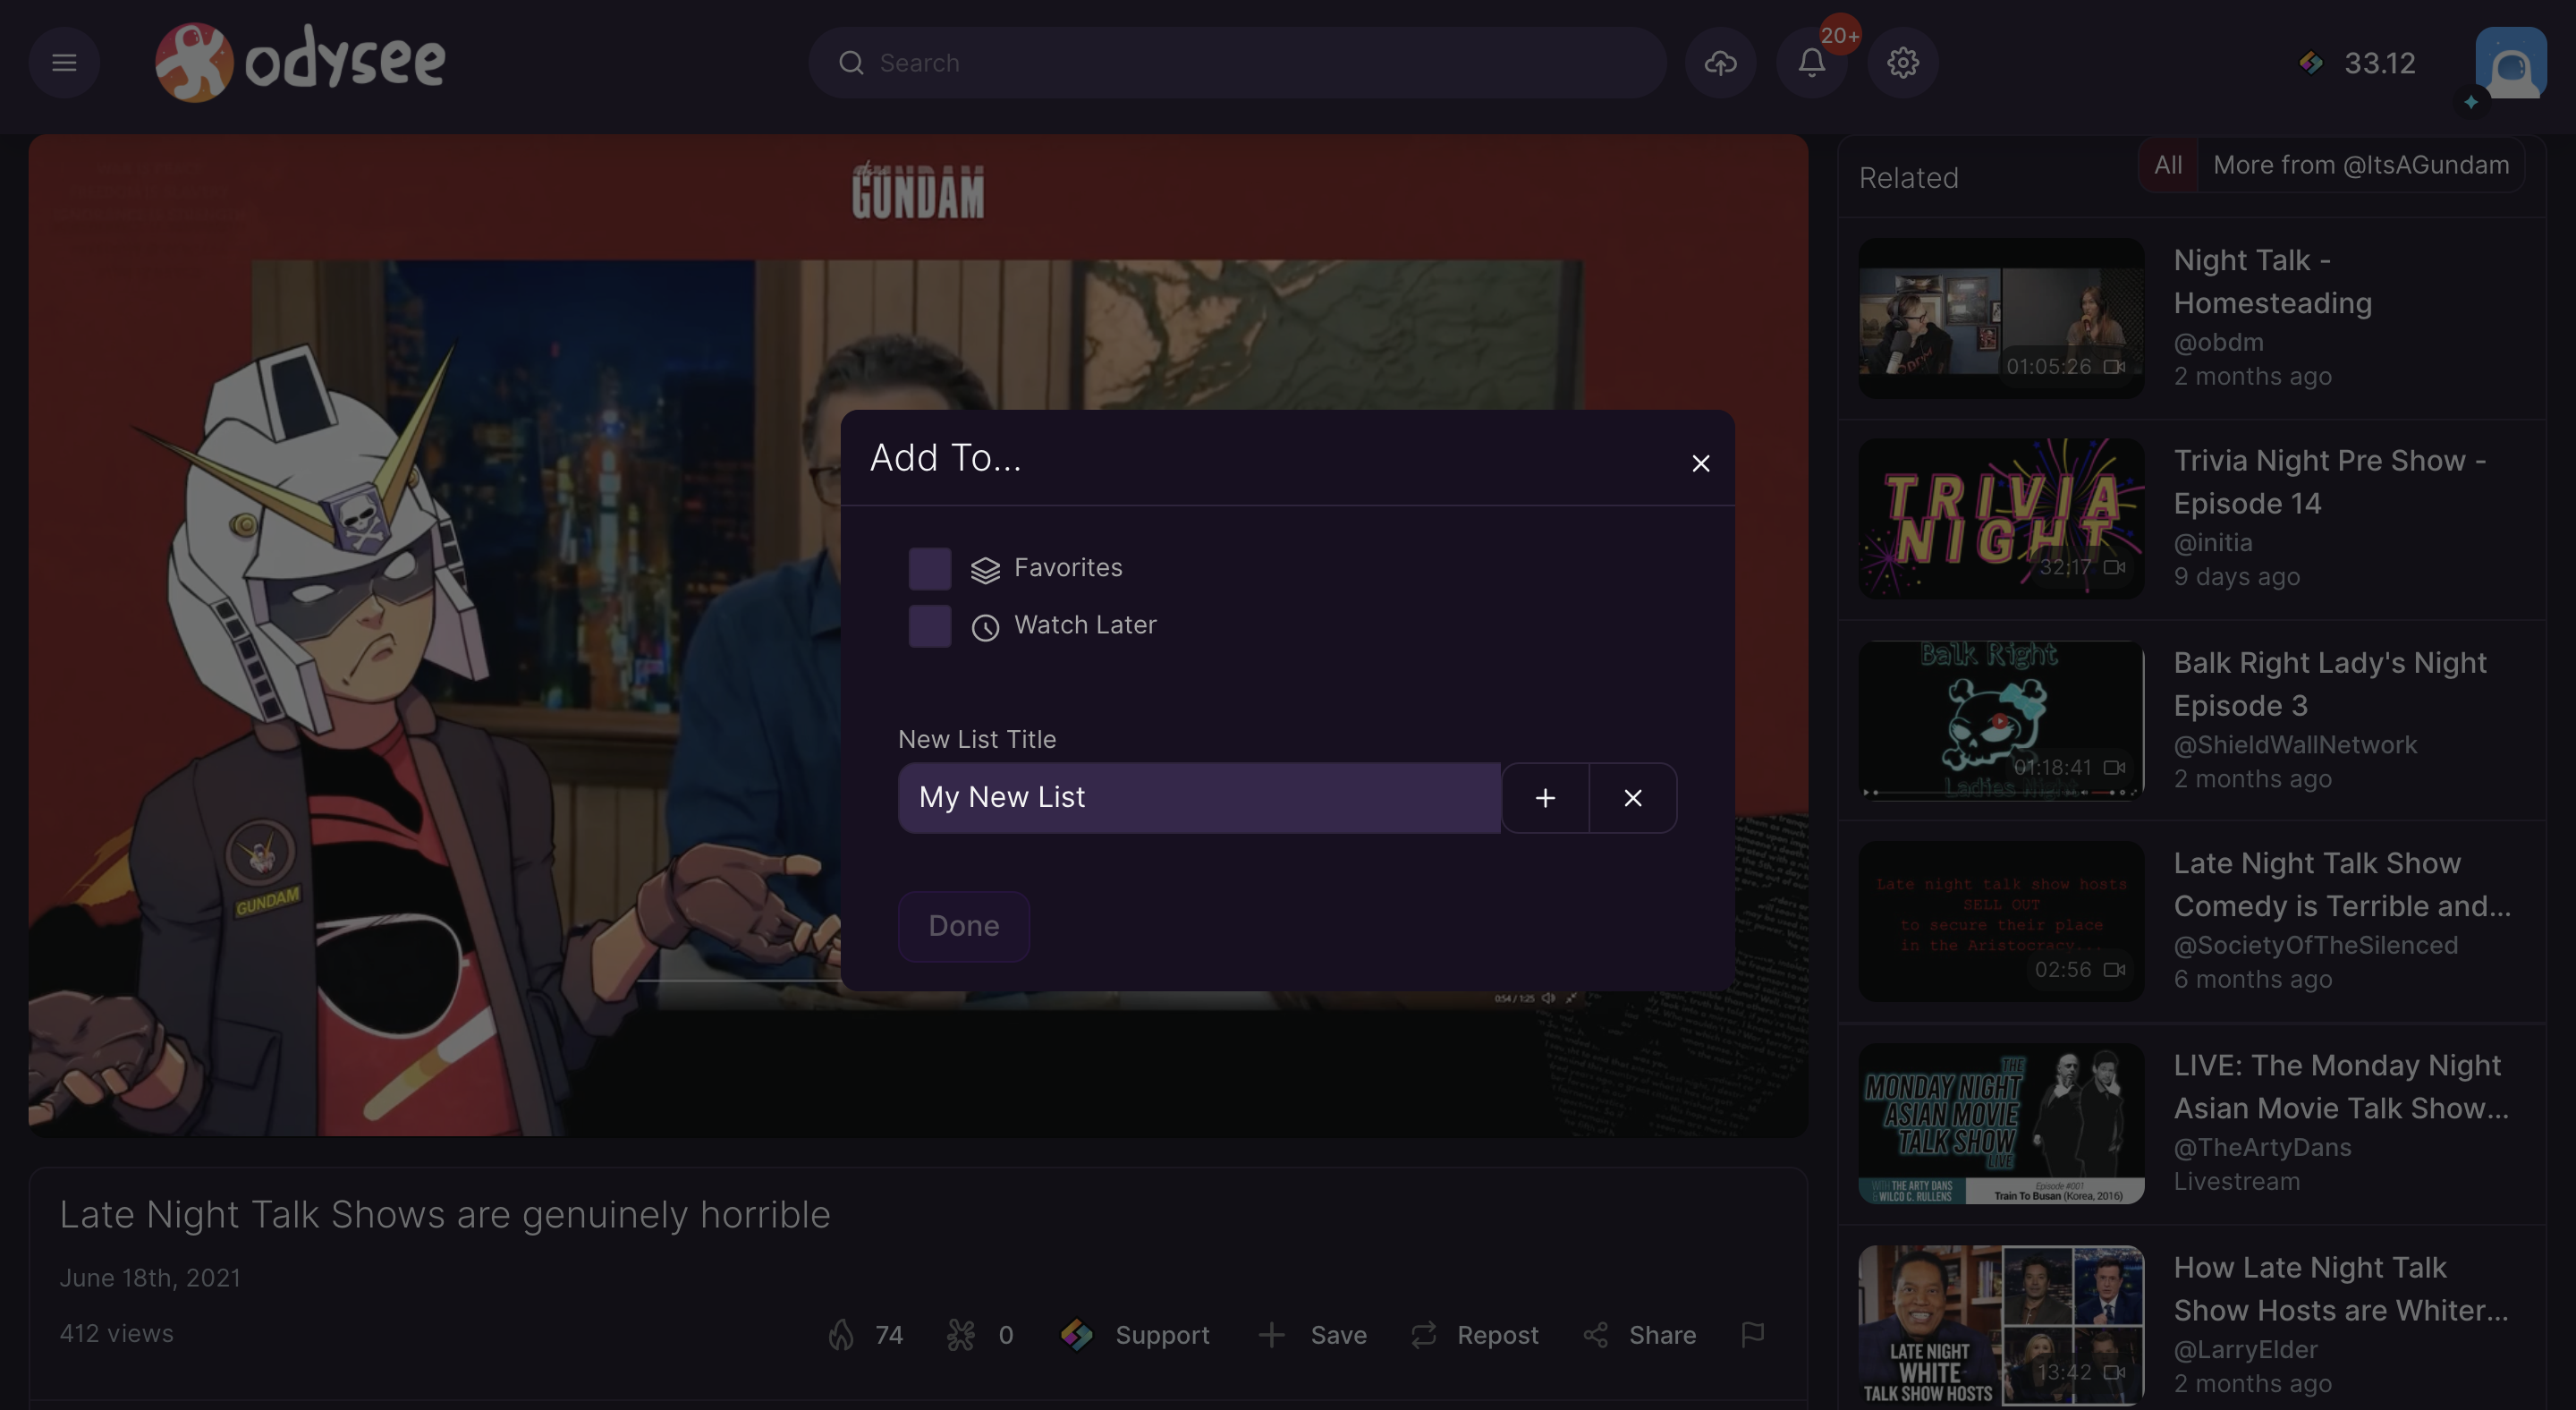
Task: Open notifications bell
Action: [1811, 63]
